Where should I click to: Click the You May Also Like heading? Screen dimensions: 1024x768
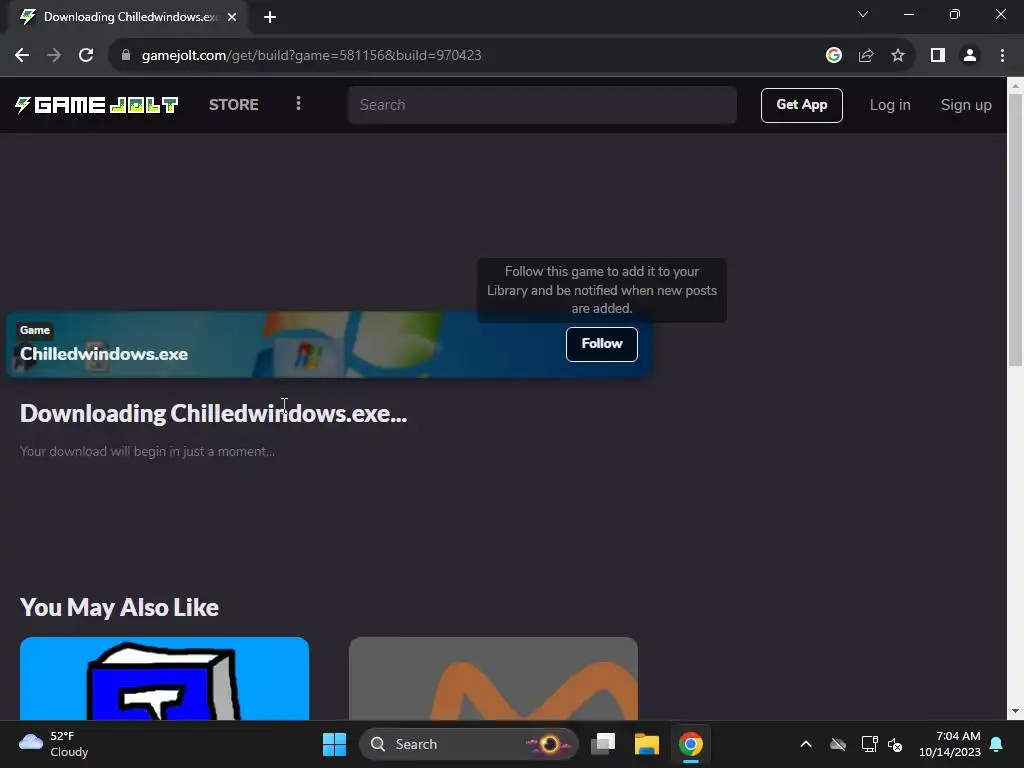pos(120,607)
